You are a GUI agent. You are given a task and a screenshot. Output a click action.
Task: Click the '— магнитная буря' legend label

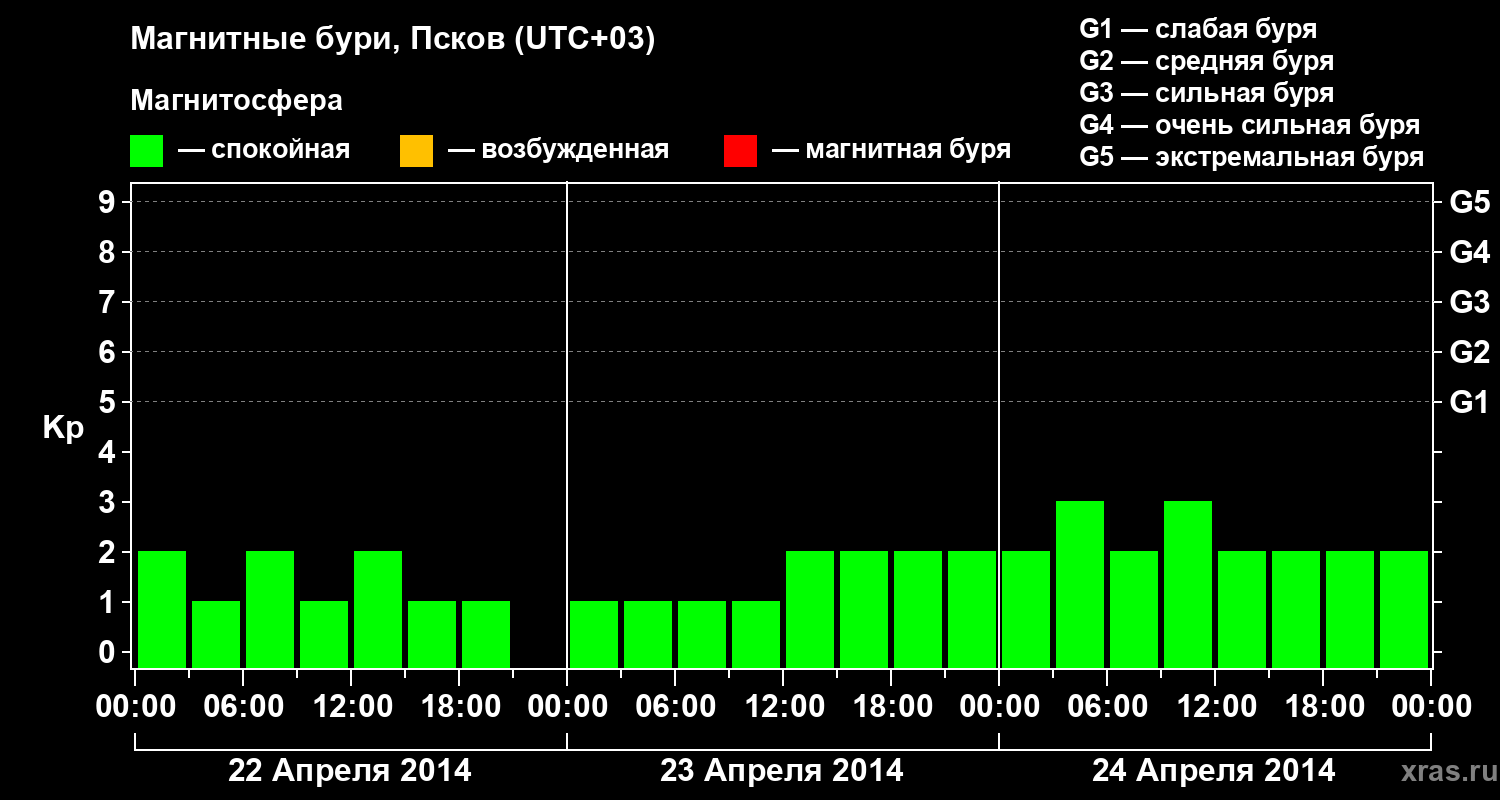tap(892, 150)
